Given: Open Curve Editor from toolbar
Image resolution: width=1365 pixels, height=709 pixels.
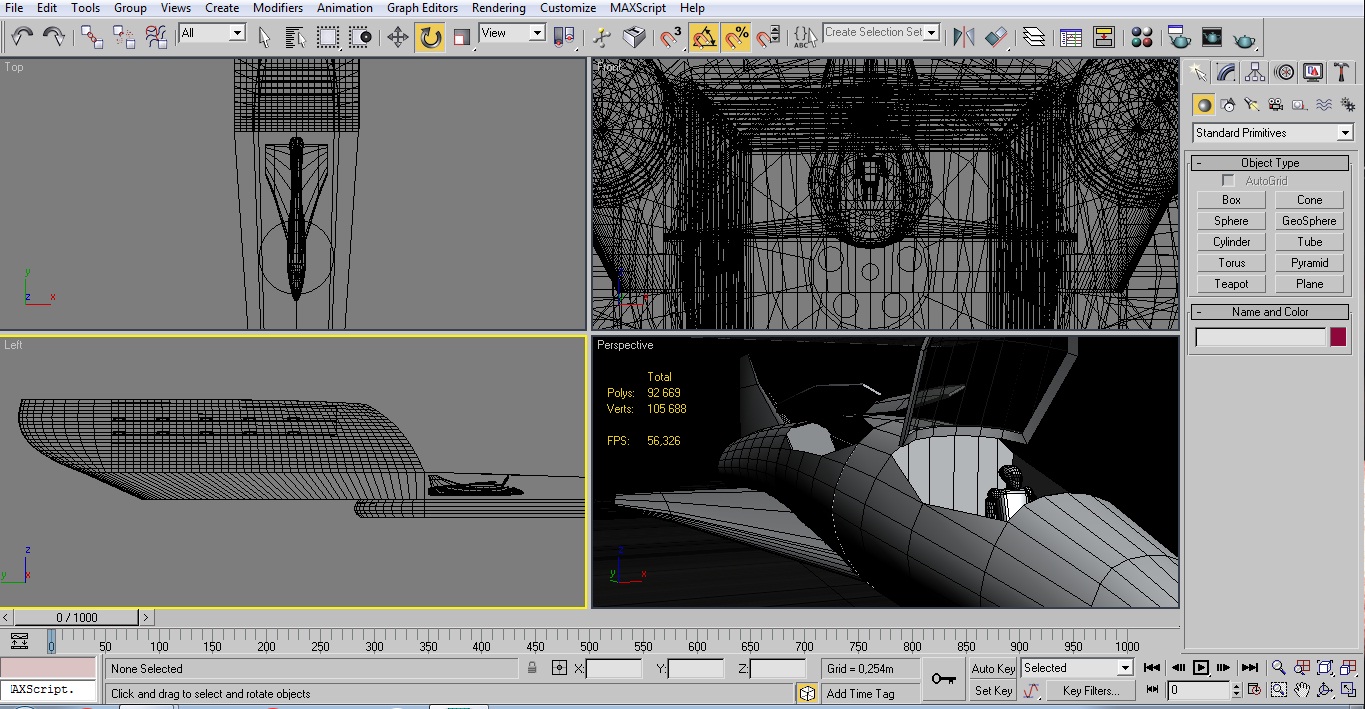Looking at the screenshot, I should (1071, 38).
